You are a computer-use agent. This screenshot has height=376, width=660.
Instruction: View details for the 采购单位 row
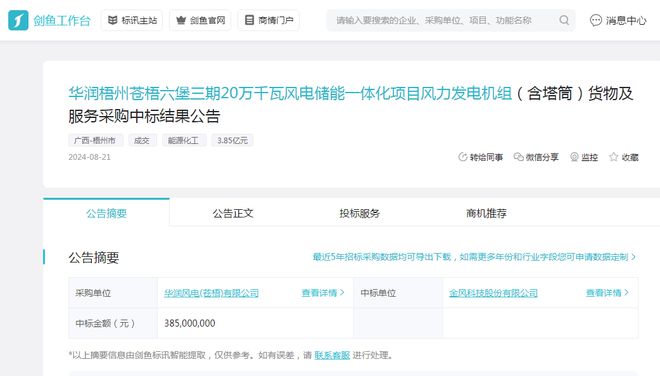point(323,293)
